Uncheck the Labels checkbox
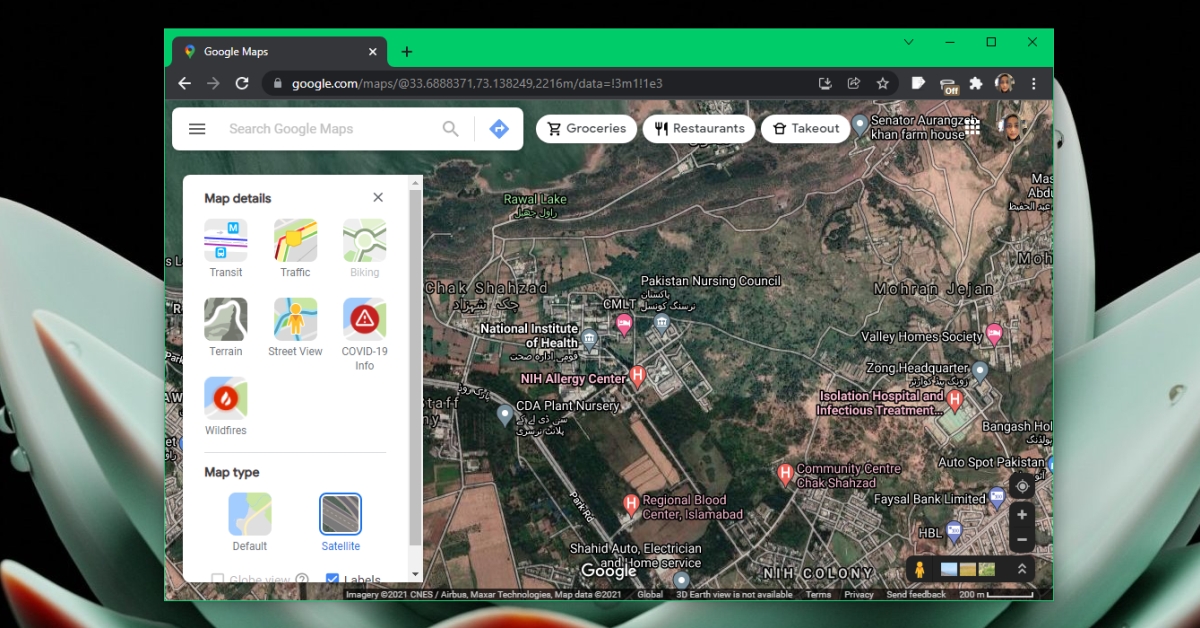This screenshot has width=1200, height=628. [x=332, y=579]
